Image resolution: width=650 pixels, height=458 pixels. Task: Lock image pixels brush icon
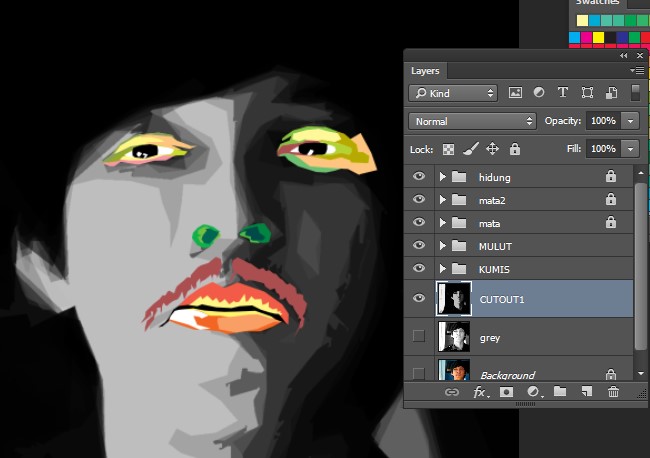471,149
